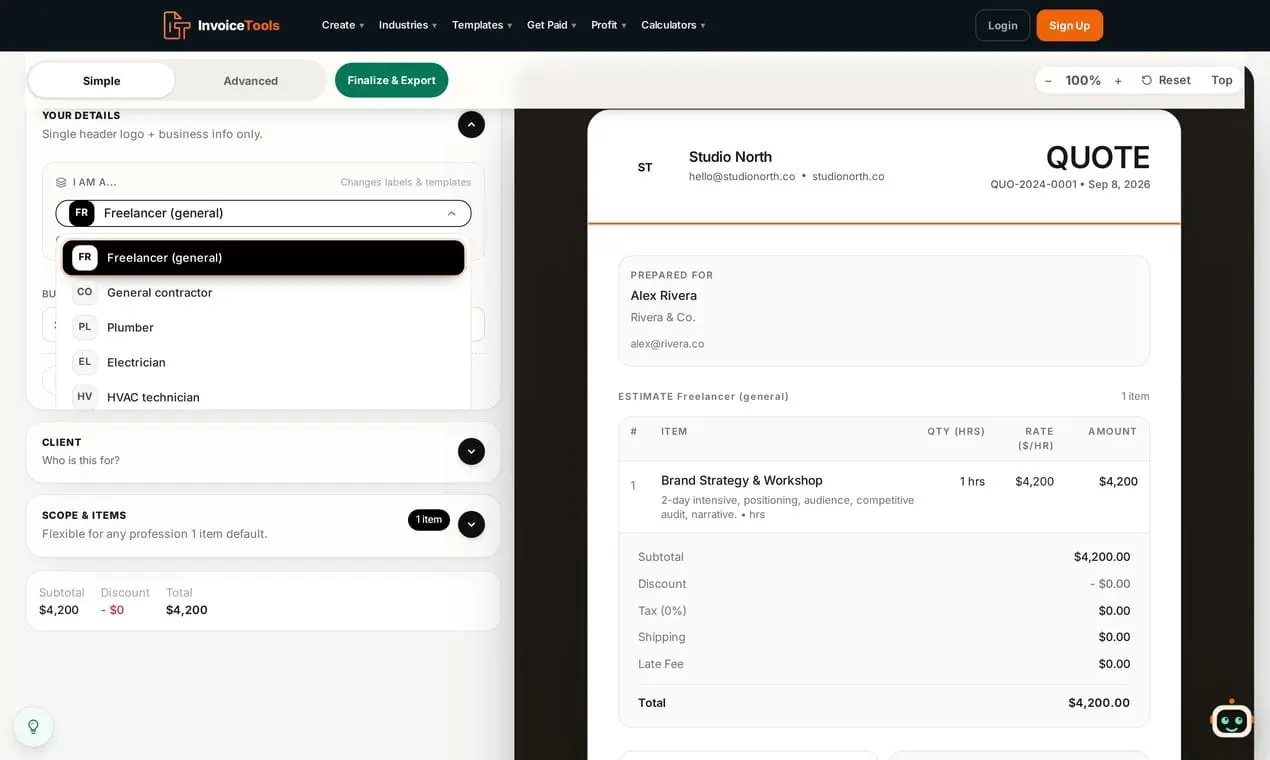Click hello@studionorth.co email text
Viewport: 1270px width, 760px height.
coord(742,176)
